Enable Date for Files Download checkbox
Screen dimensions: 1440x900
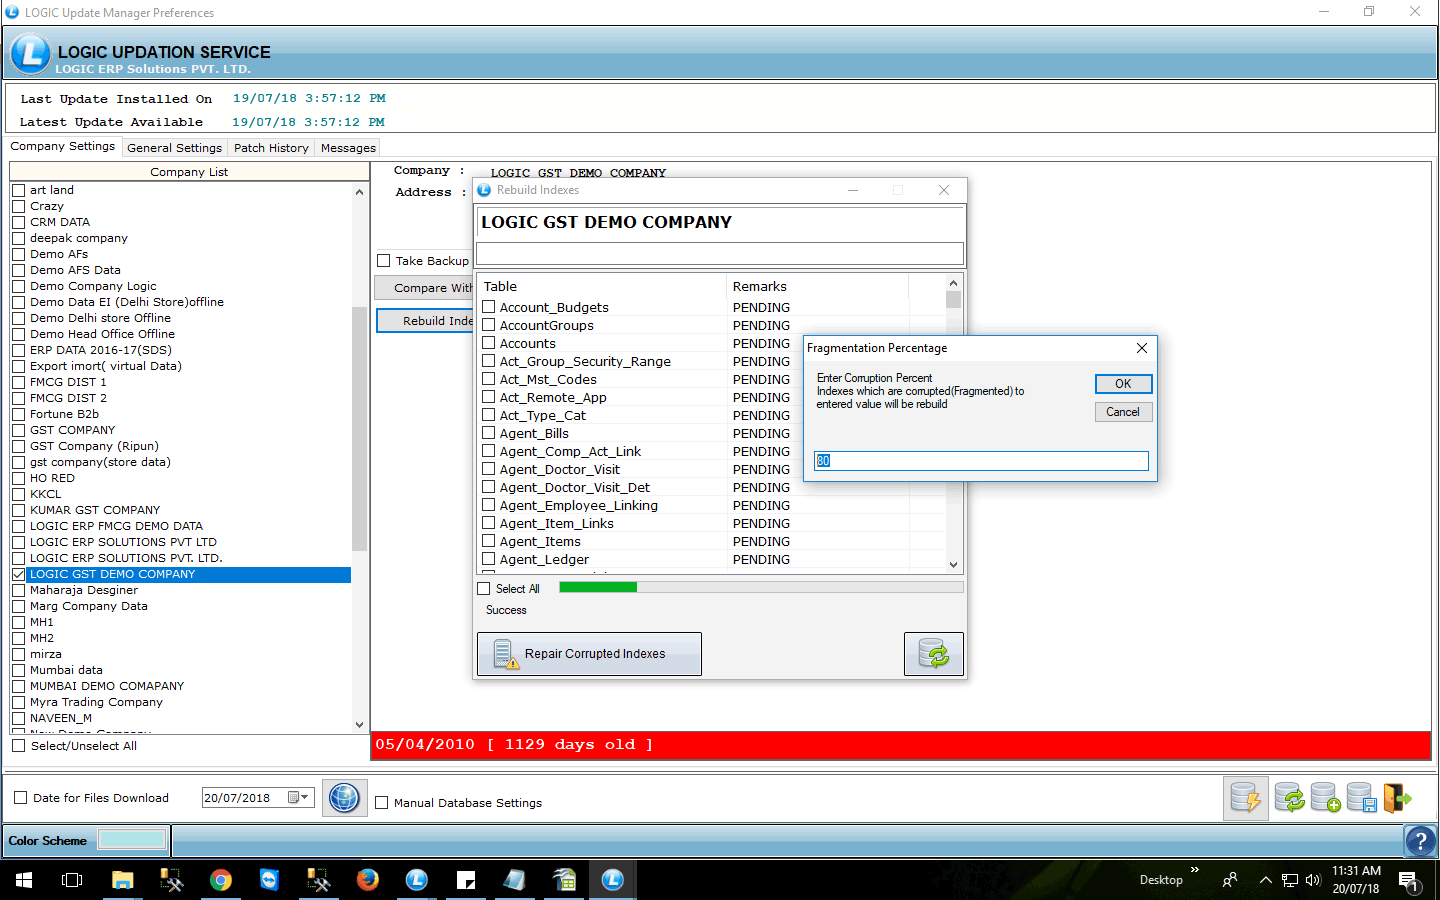coord(20,798)
